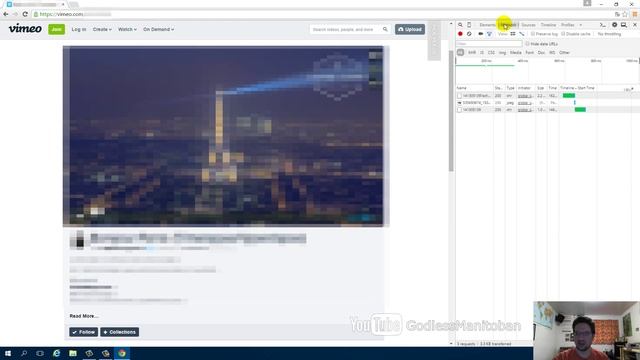Click the first request's initiator link

tap(525, 96)
